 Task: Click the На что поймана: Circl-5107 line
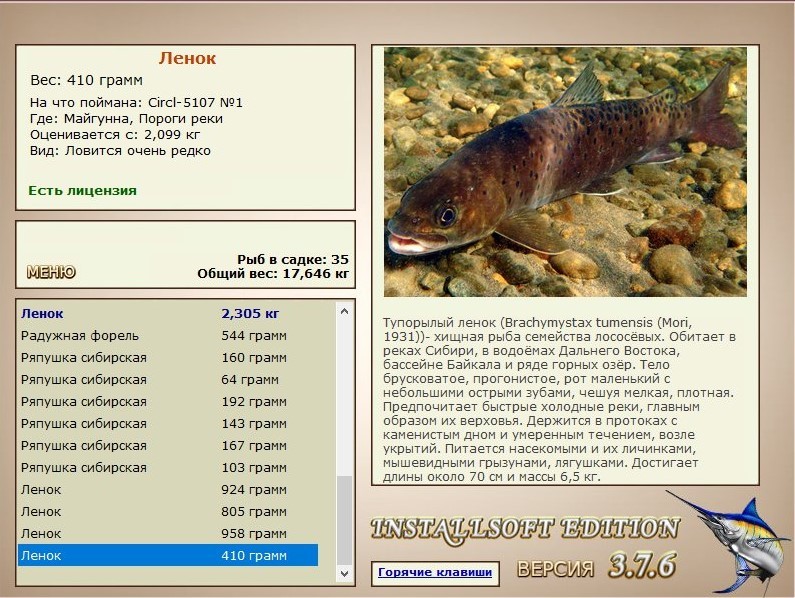(x=136, y=102)
